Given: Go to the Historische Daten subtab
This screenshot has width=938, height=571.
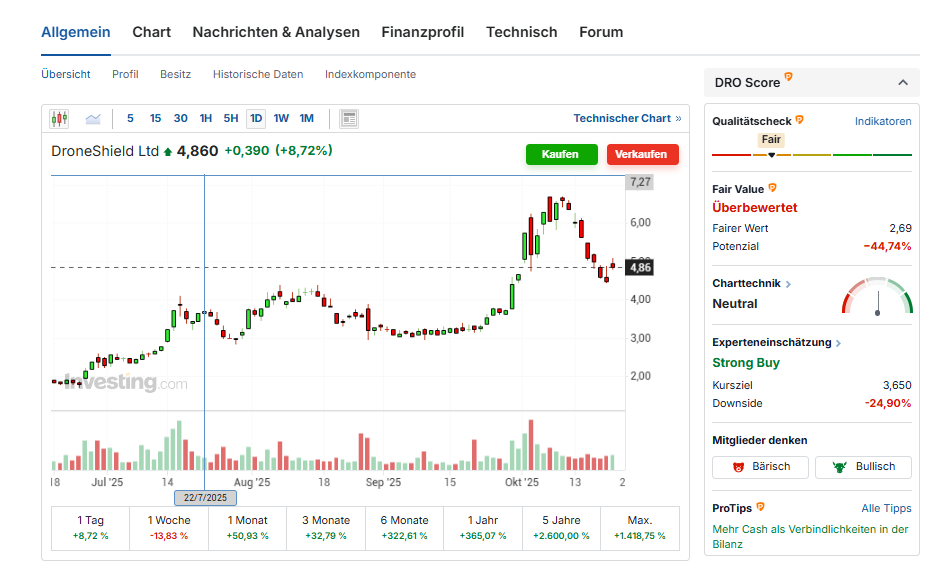Looking at the screenshot, I should click(257, 74).
